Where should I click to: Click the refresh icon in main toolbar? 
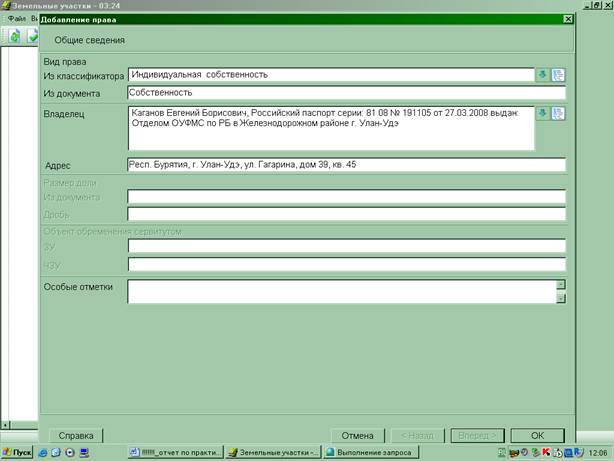point(15,36)
